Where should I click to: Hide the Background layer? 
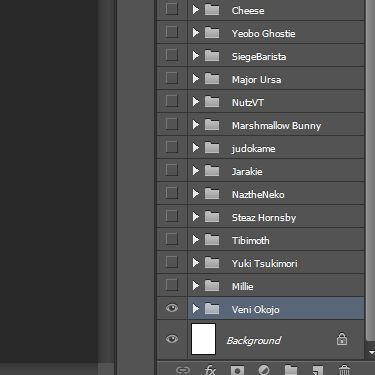pos(172,339)
